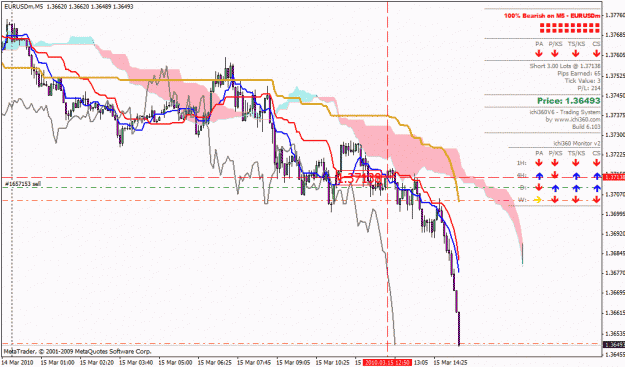Click the MetaQuotes Software Corp. copyright text
Image resolution: width=625 pixels, height=367 pixels.
[77, 351]
